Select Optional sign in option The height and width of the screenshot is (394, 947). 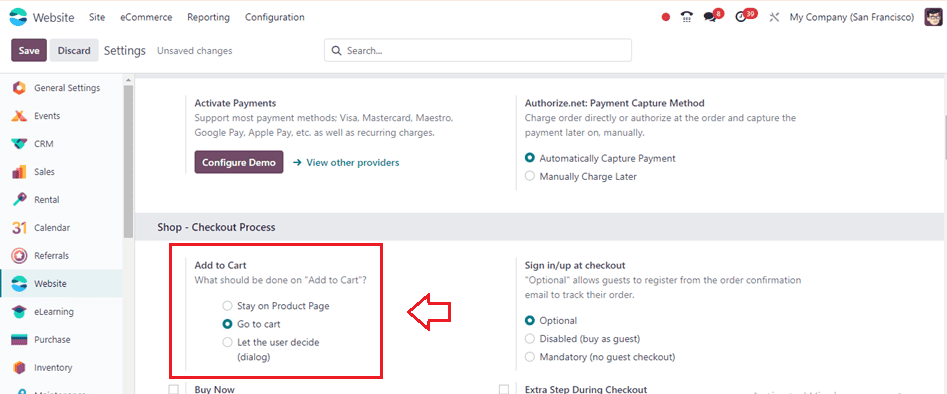530,320
